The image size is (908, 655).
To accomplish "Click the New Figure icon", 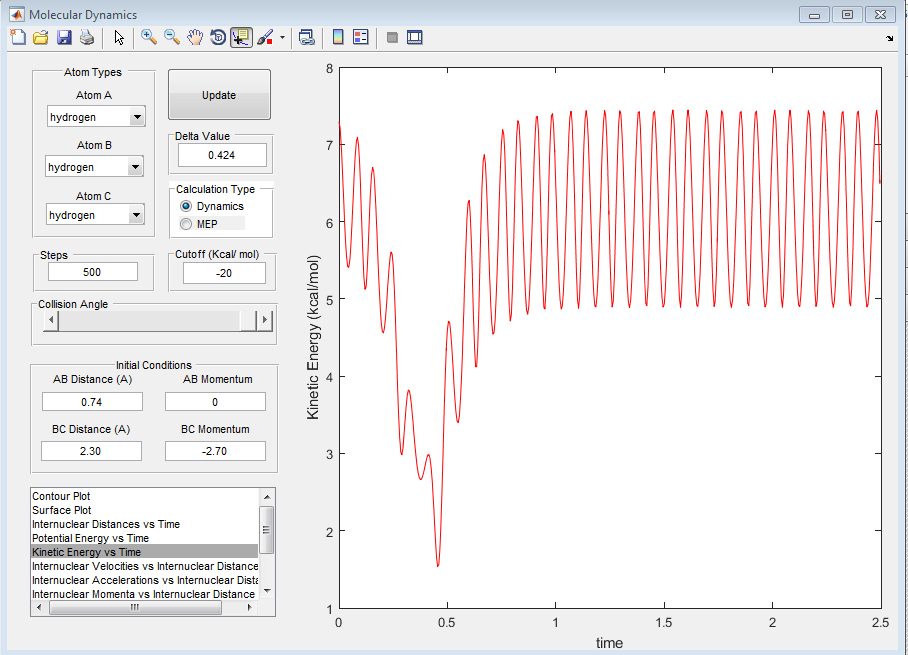I will click(17, 38).
